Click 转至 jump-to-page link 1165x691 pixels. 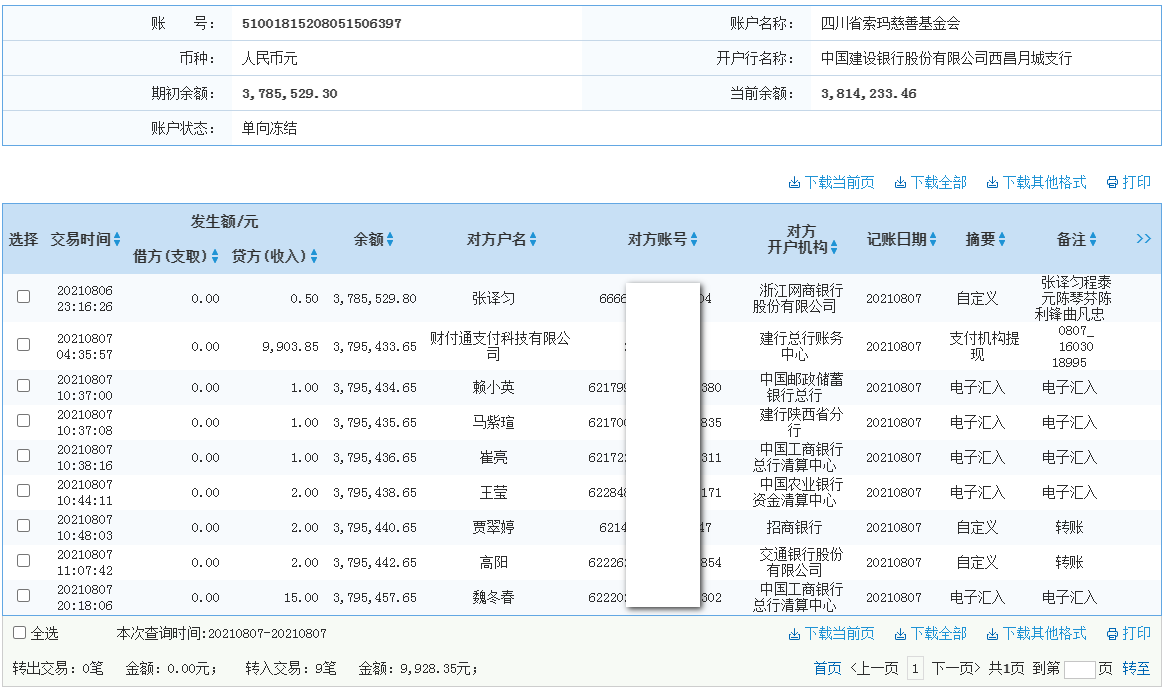(x=1136, y=669)
